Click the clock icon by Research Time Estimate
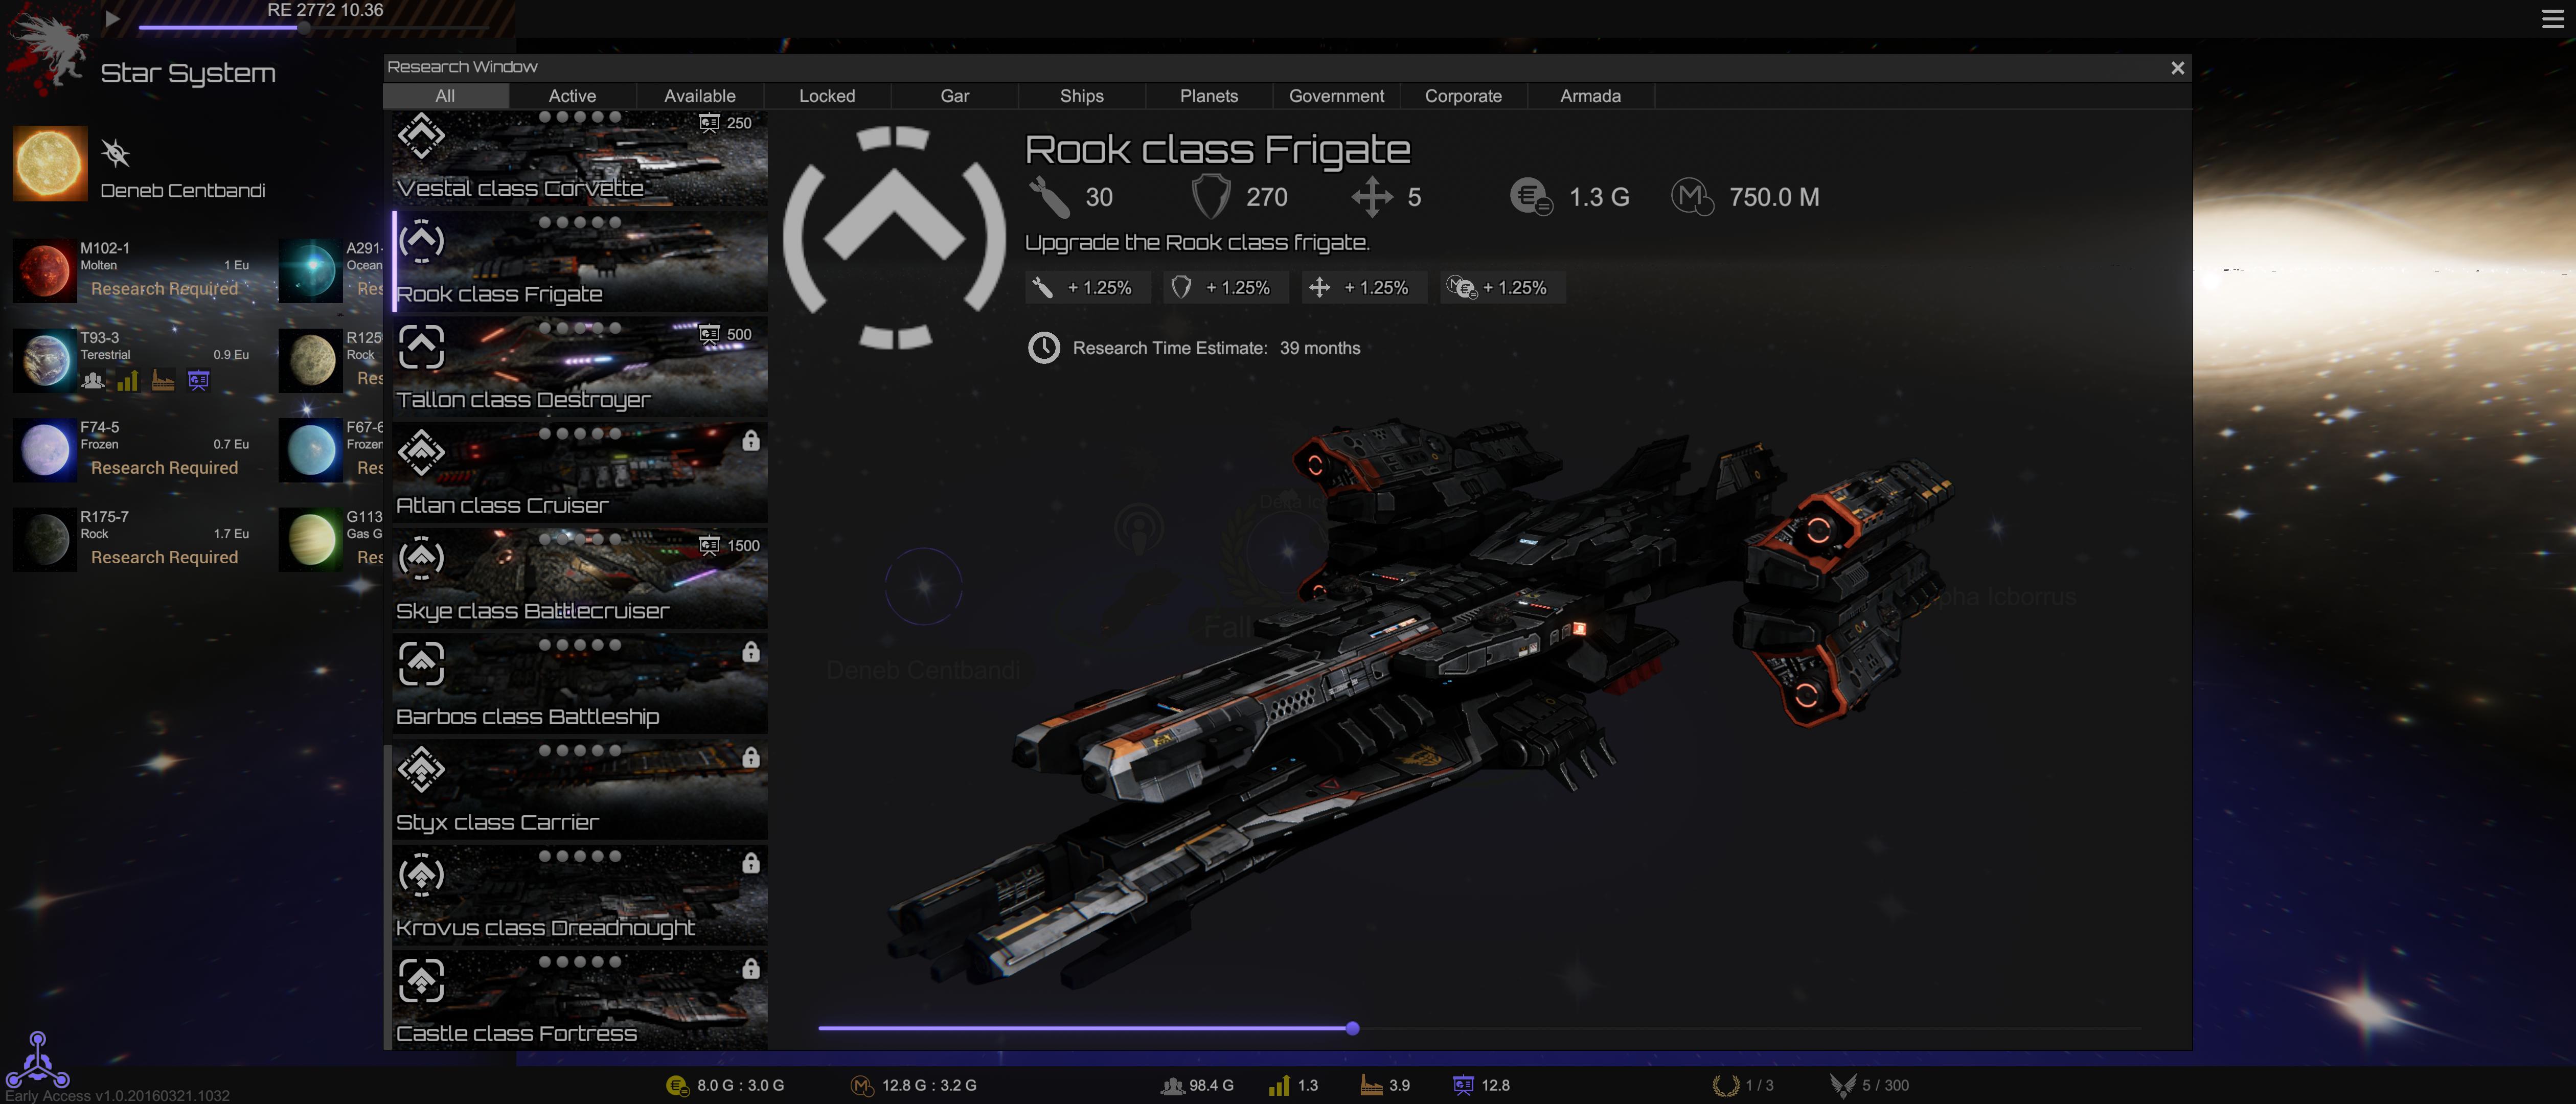 click(x=1044, y=348)
